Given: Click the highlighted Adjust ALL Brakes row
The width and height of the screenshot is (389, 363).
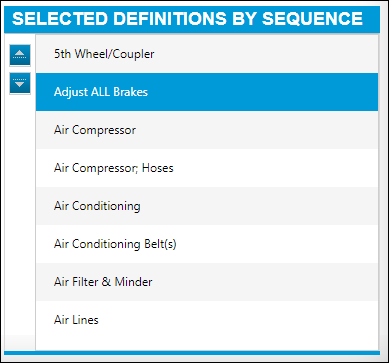Looking at the screenshot, I should point(207,92).
